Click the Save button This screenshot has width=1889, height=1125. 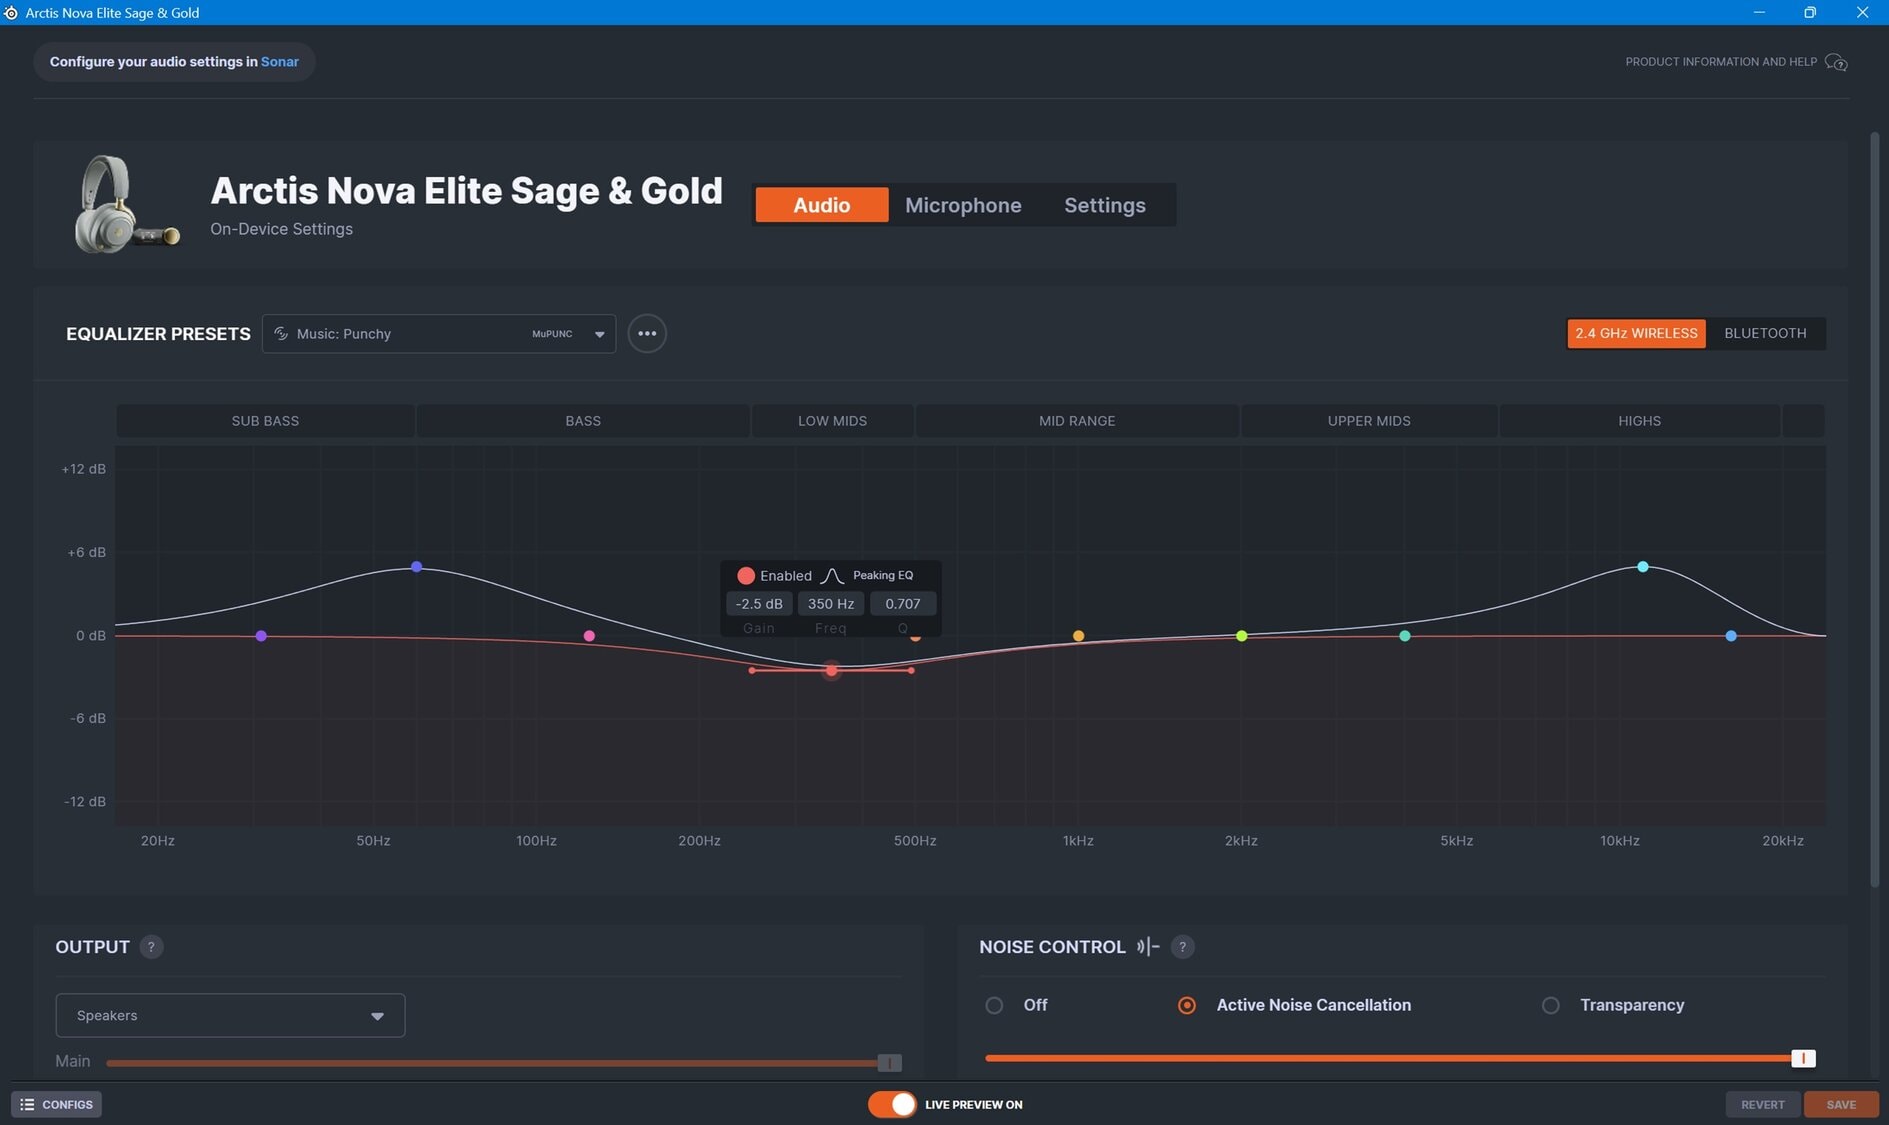pos(1840,1104)
